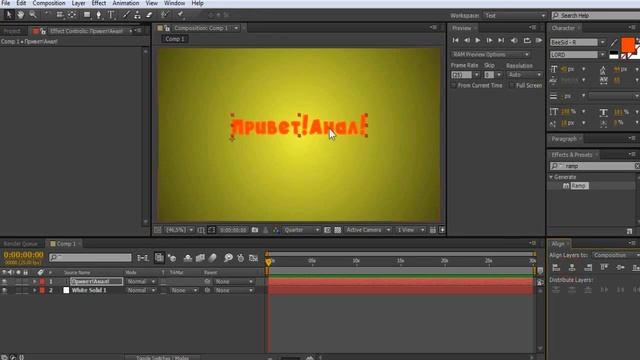Click the Draft 3D icon in timeline
This screenshot has width=640, height=360.
tap(172, 258)
